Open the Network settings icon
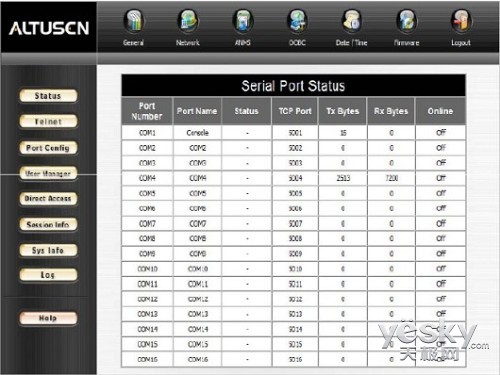500x375 pixels. point(188,21)
